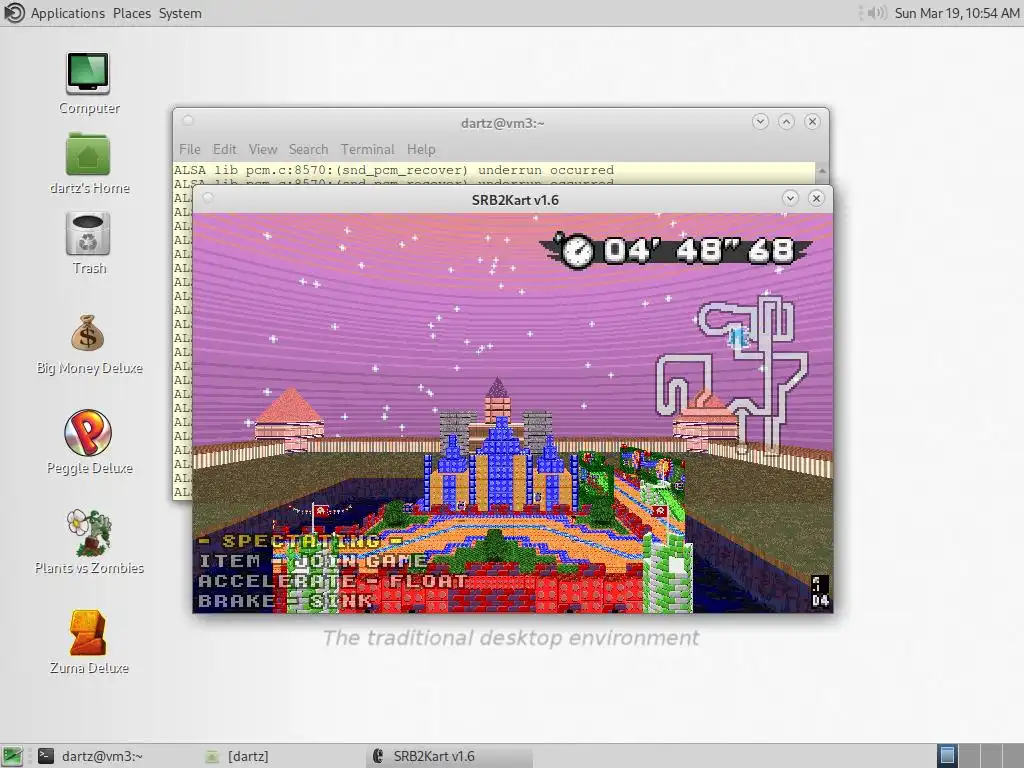
Task: Open the terminal Search menu
Action: (308, 150)
